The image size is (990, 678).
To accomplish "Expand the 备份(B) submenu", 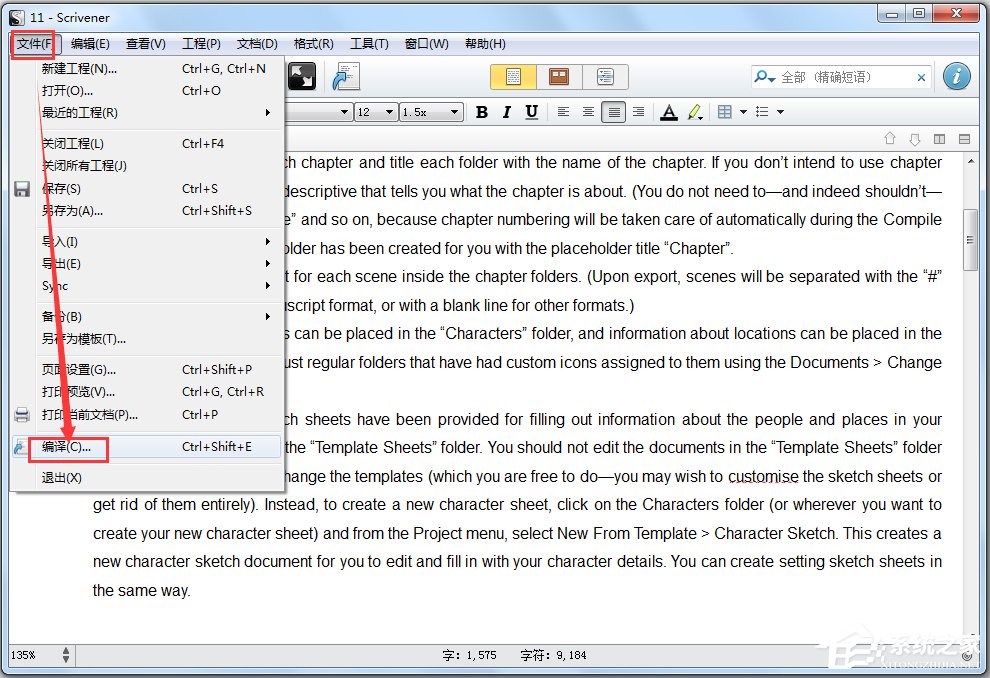I will click(x=146, y=316).
